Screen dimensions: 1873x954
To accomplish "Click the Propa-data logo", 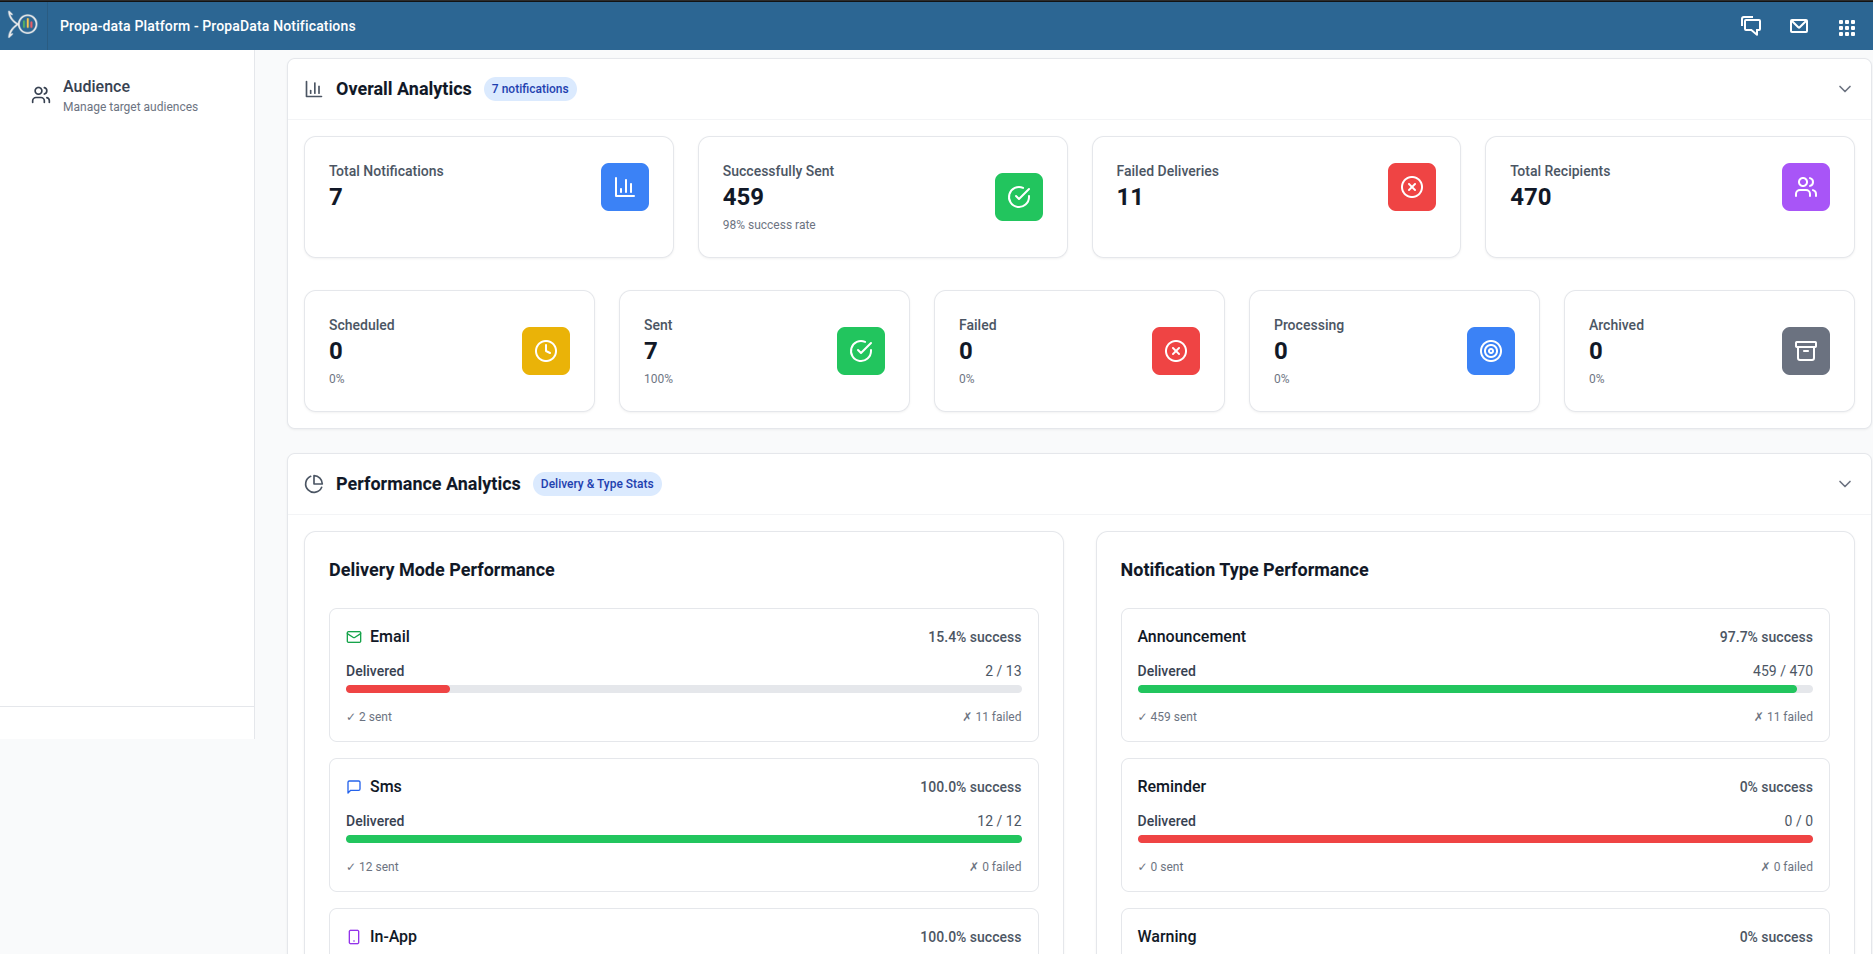I will click(x=22, y=25).
